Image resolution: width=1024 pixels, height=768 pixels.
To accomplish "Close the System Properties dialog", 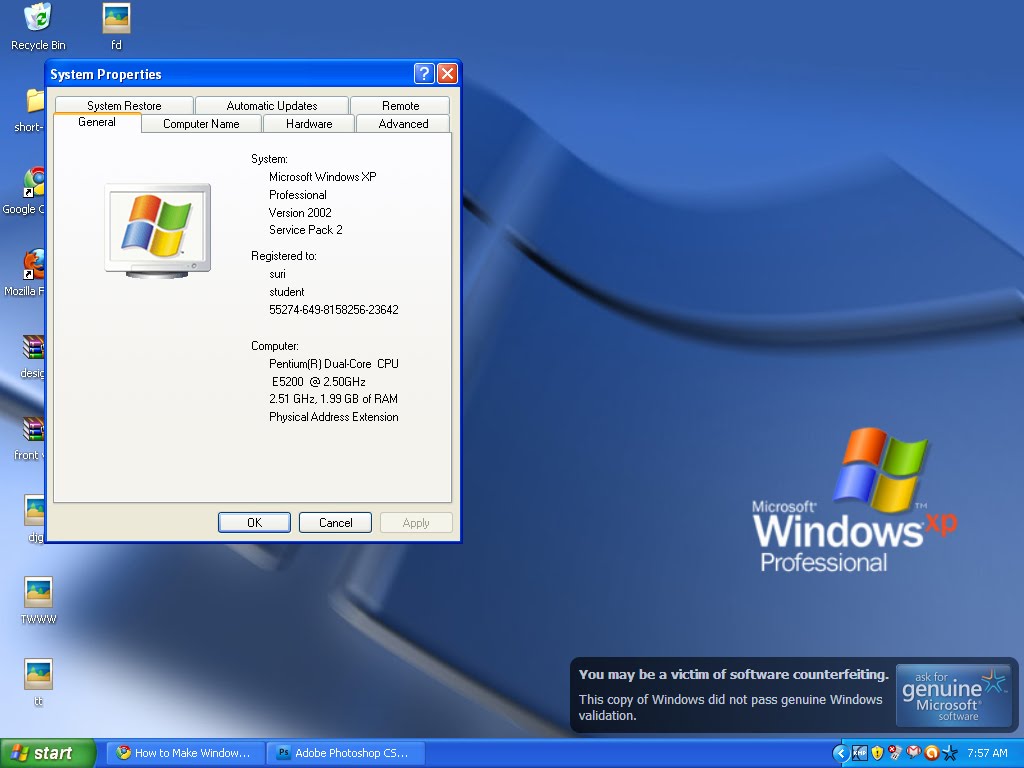I will point(447,73).
